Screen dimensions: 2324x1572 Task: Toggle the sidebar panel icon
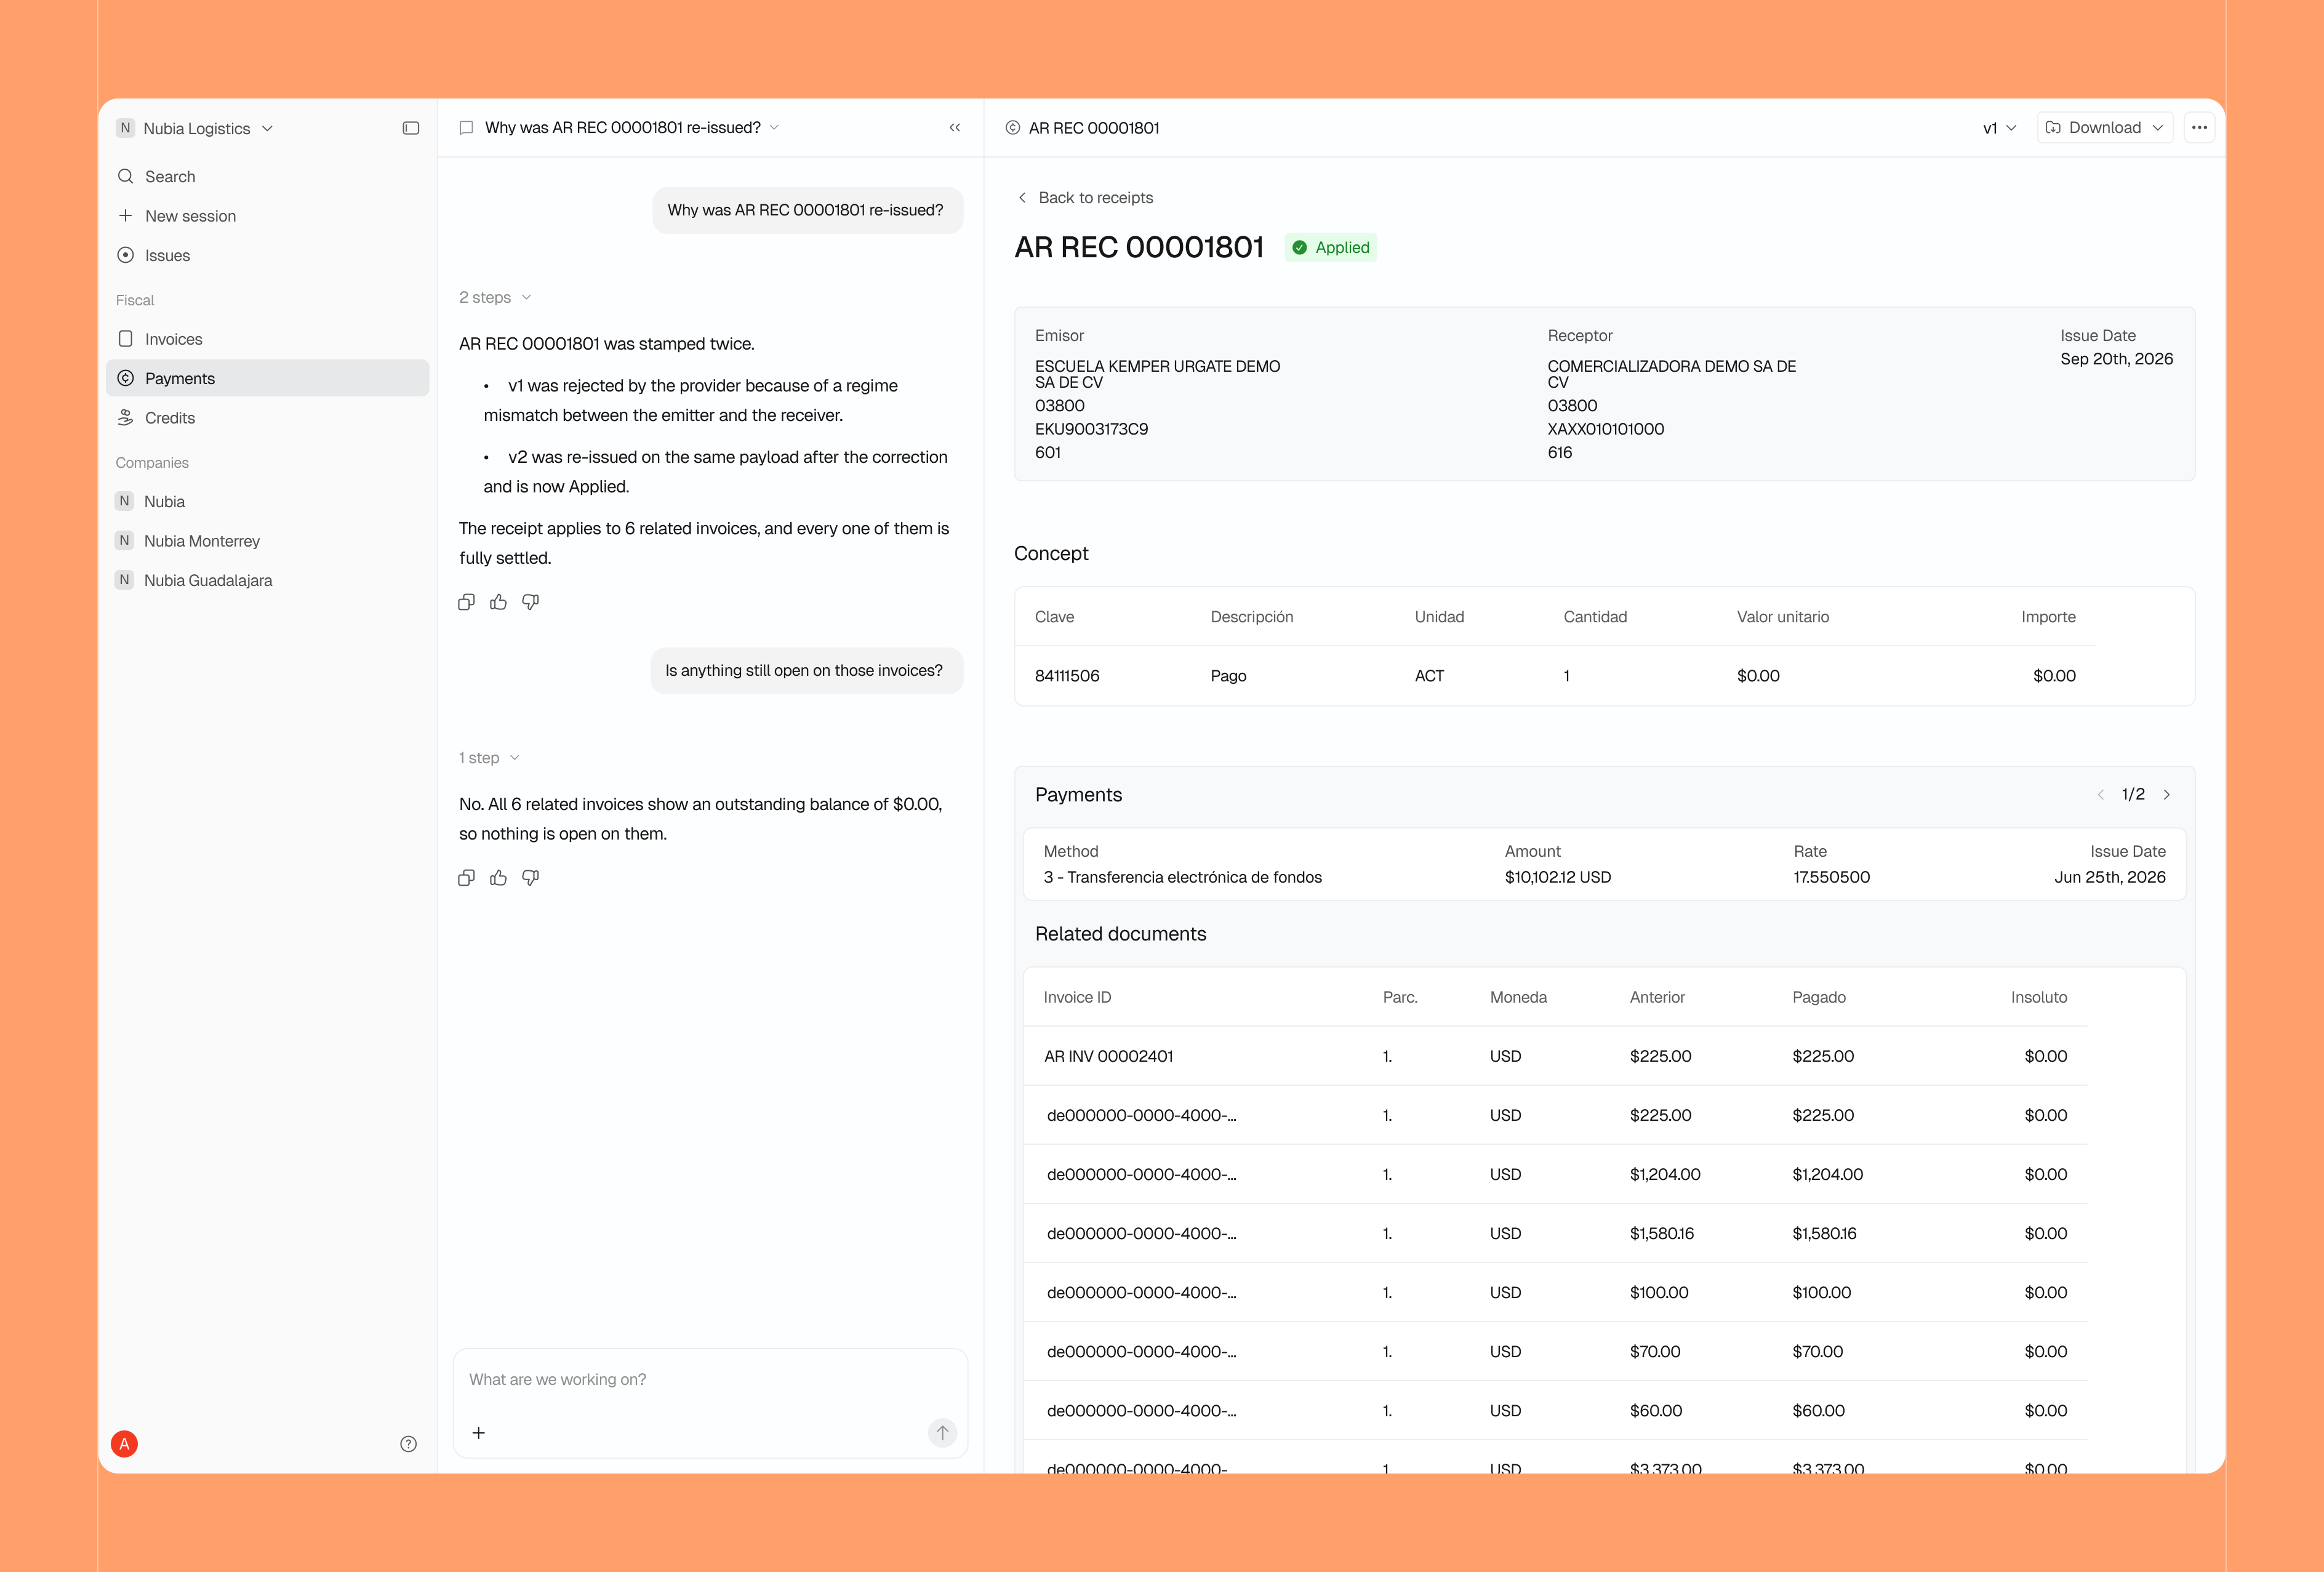410,128
